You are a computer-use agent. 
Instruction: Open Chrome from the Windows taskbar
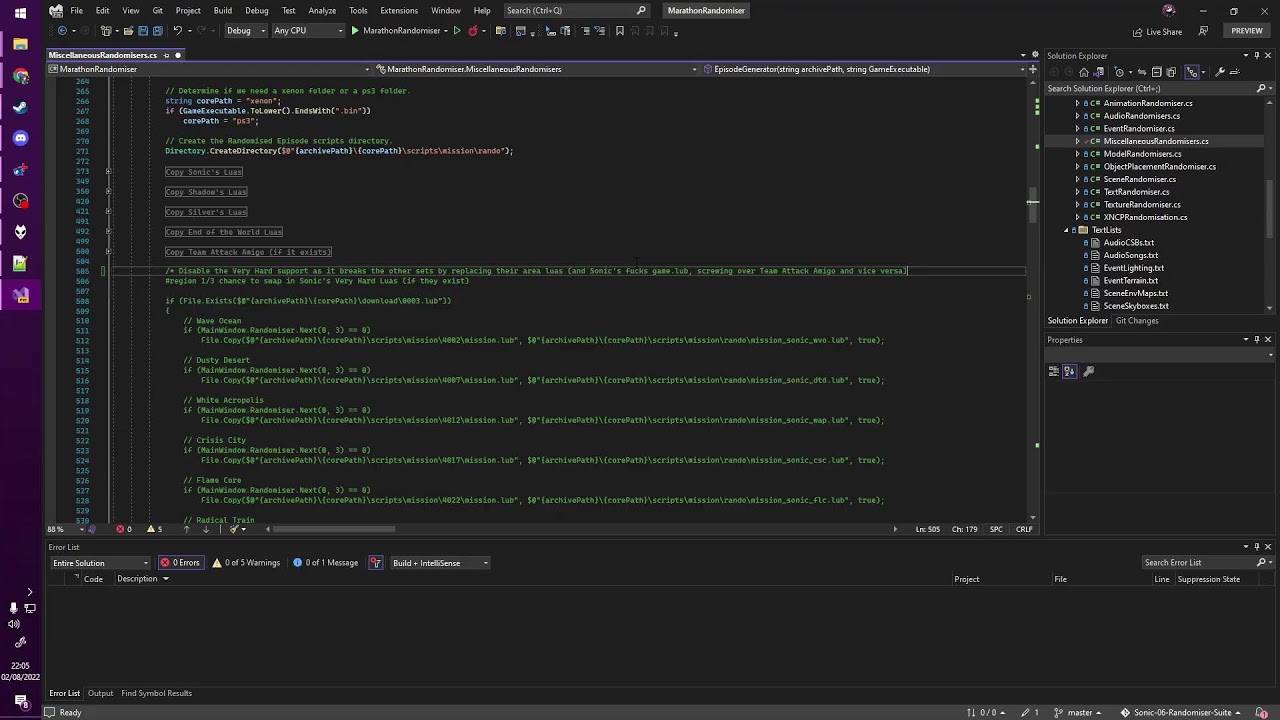[21, 76]
